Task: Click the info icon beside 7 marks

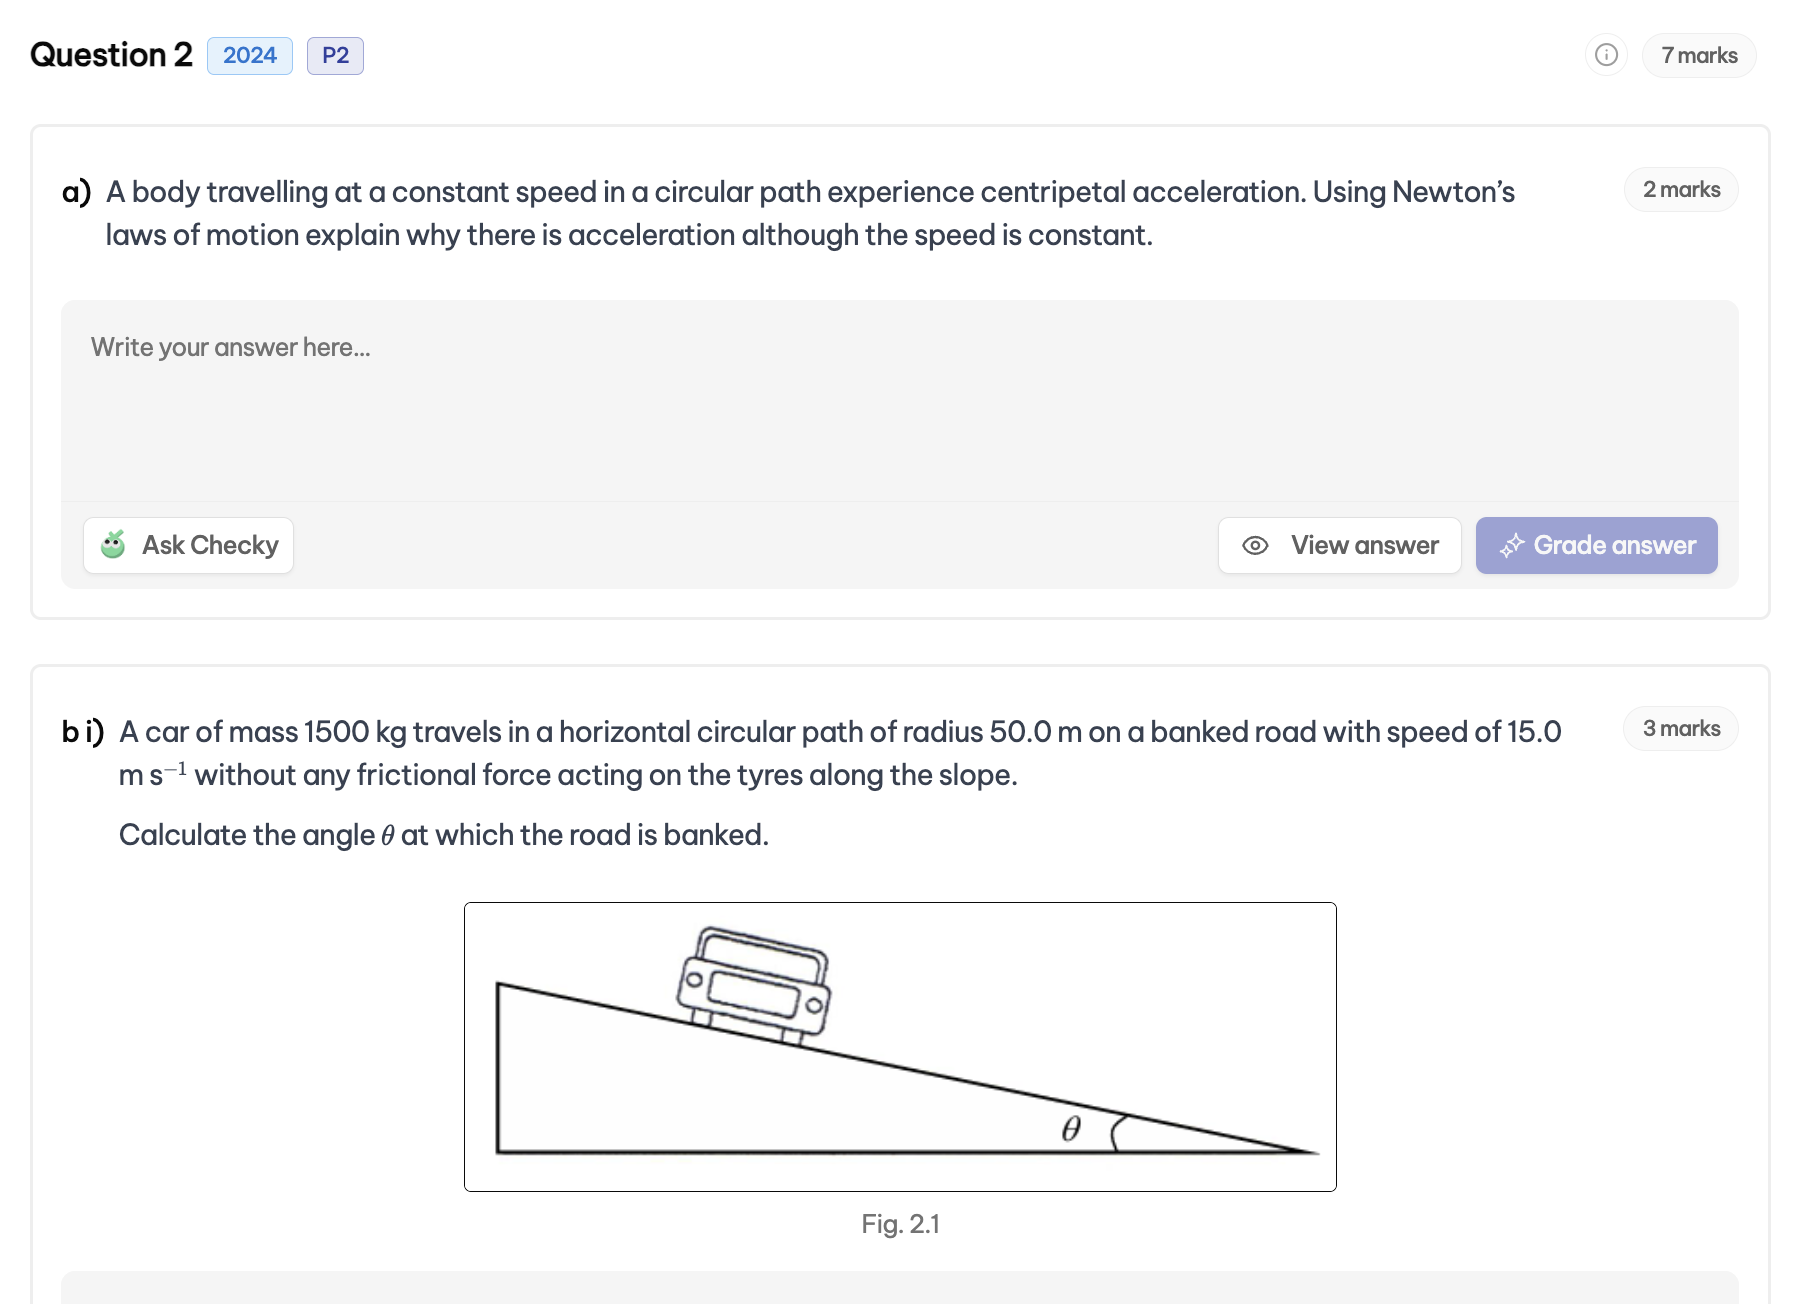Action: coord(1606,55)
